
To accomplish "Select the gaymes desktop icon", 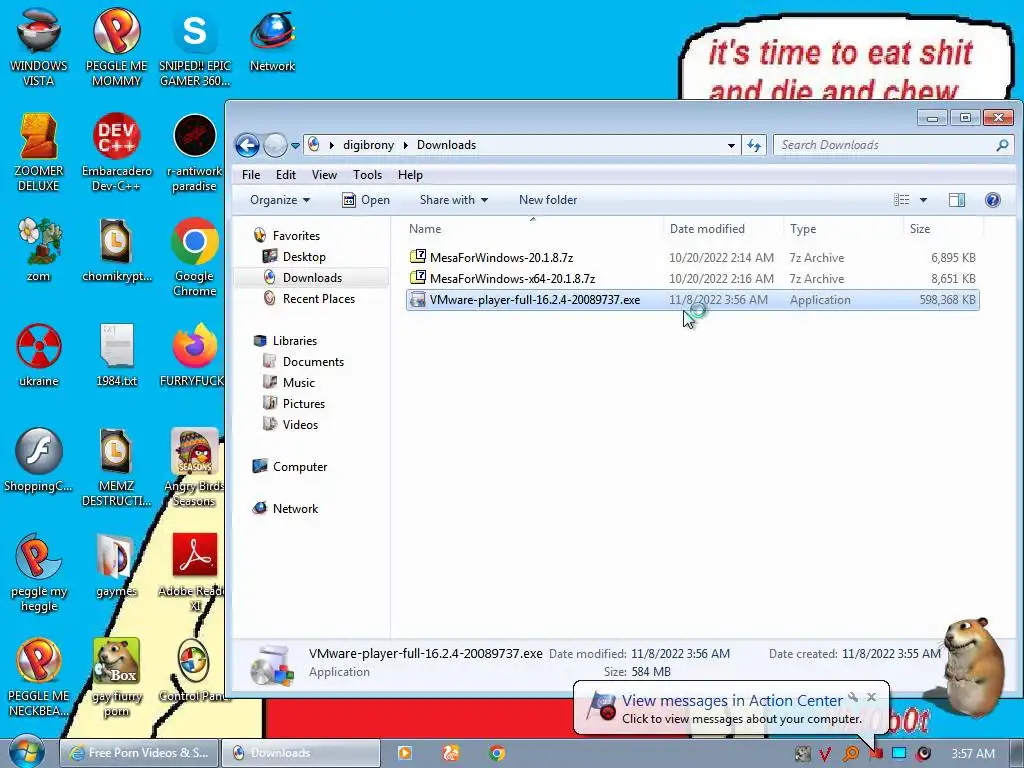I will click(x=116, y=566).
